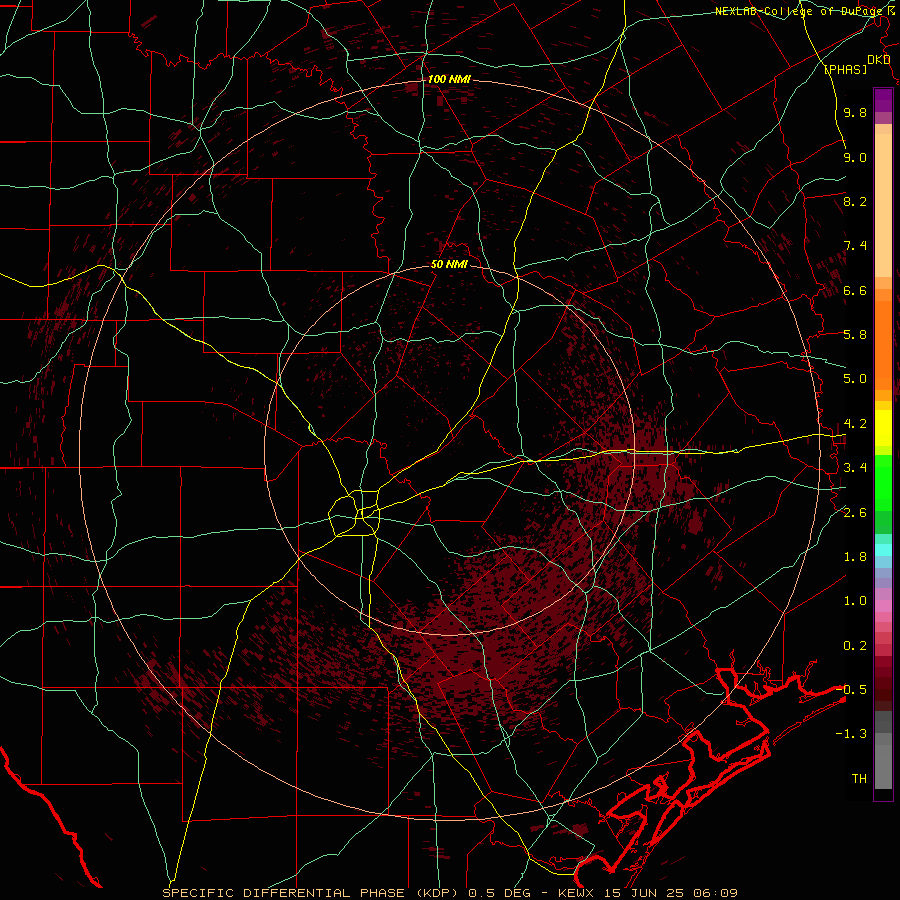Select the 2.6 scale value

[x=855, y=512]
